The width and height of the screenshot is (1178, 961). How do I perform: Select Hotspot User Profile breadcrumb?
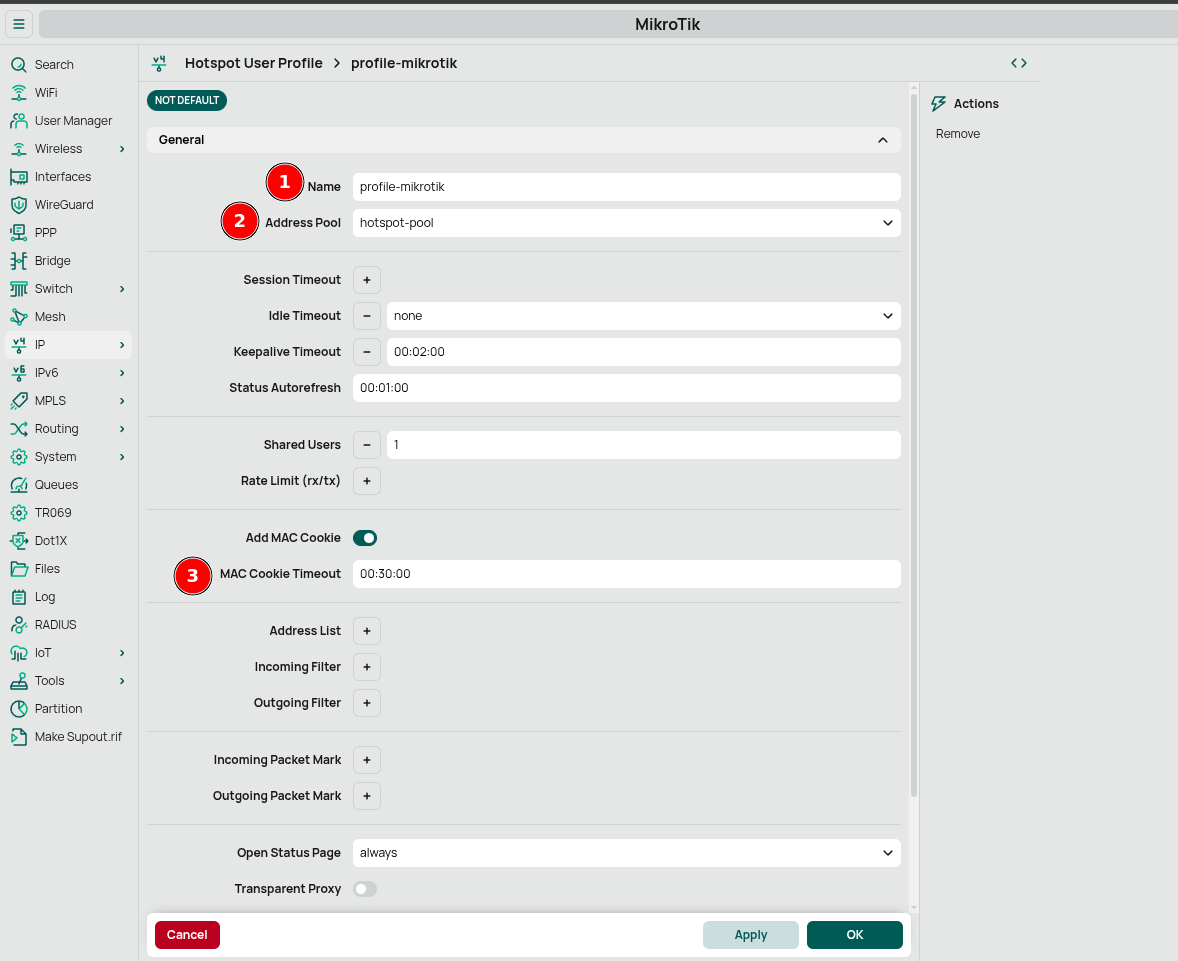[x=254, y=62]
